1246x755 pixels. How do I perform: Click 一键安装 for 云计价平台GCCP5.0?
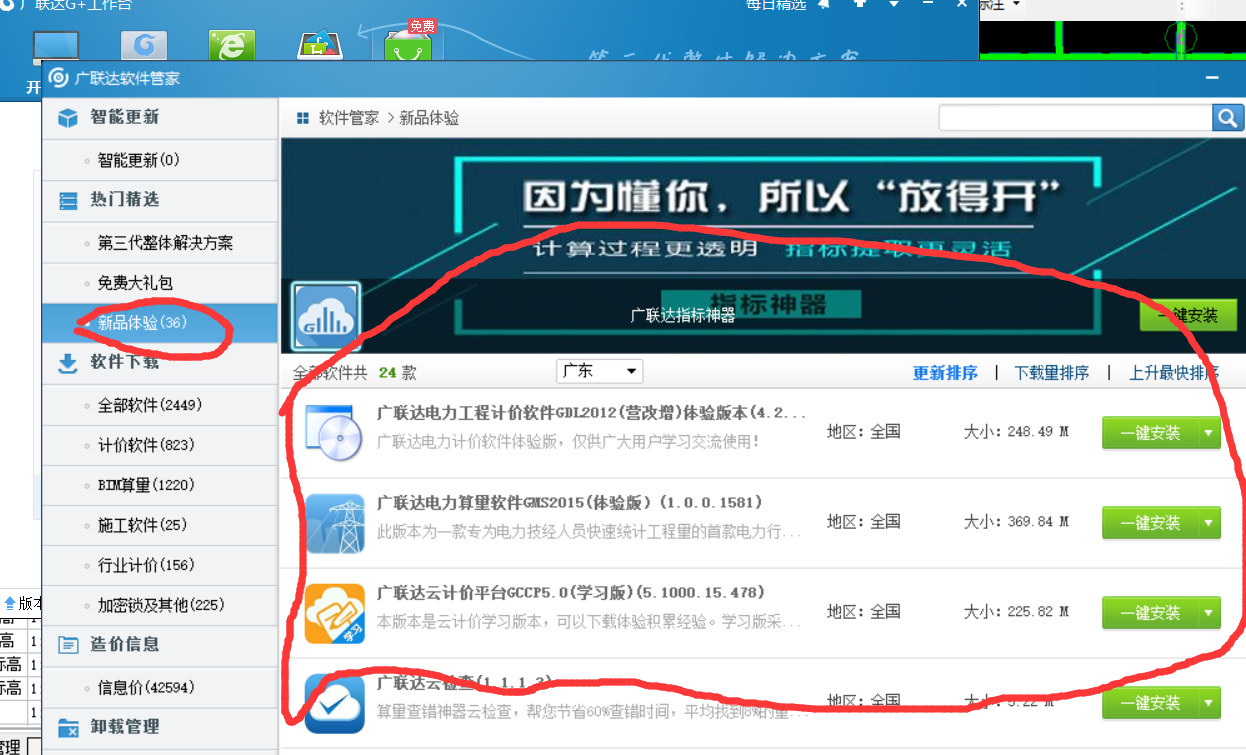tap(1150, 613)
